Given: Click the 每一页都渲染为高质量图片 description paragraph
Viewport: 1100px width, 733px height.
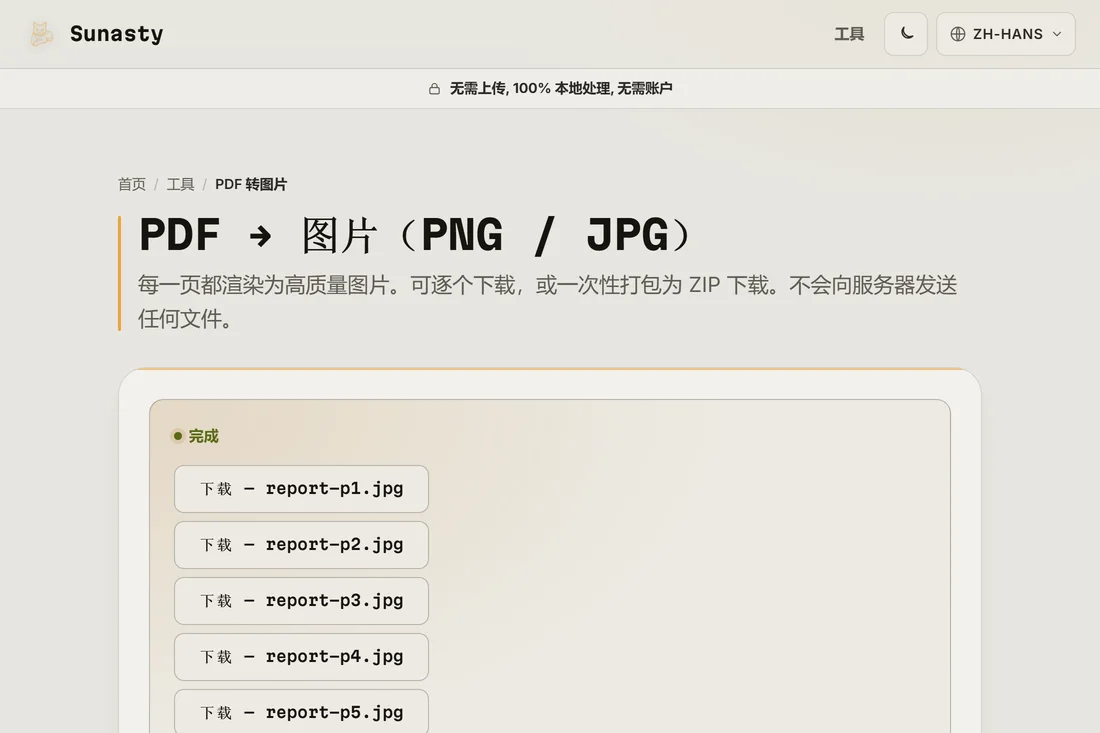Looking at the screenshot, I should [547, 302].
